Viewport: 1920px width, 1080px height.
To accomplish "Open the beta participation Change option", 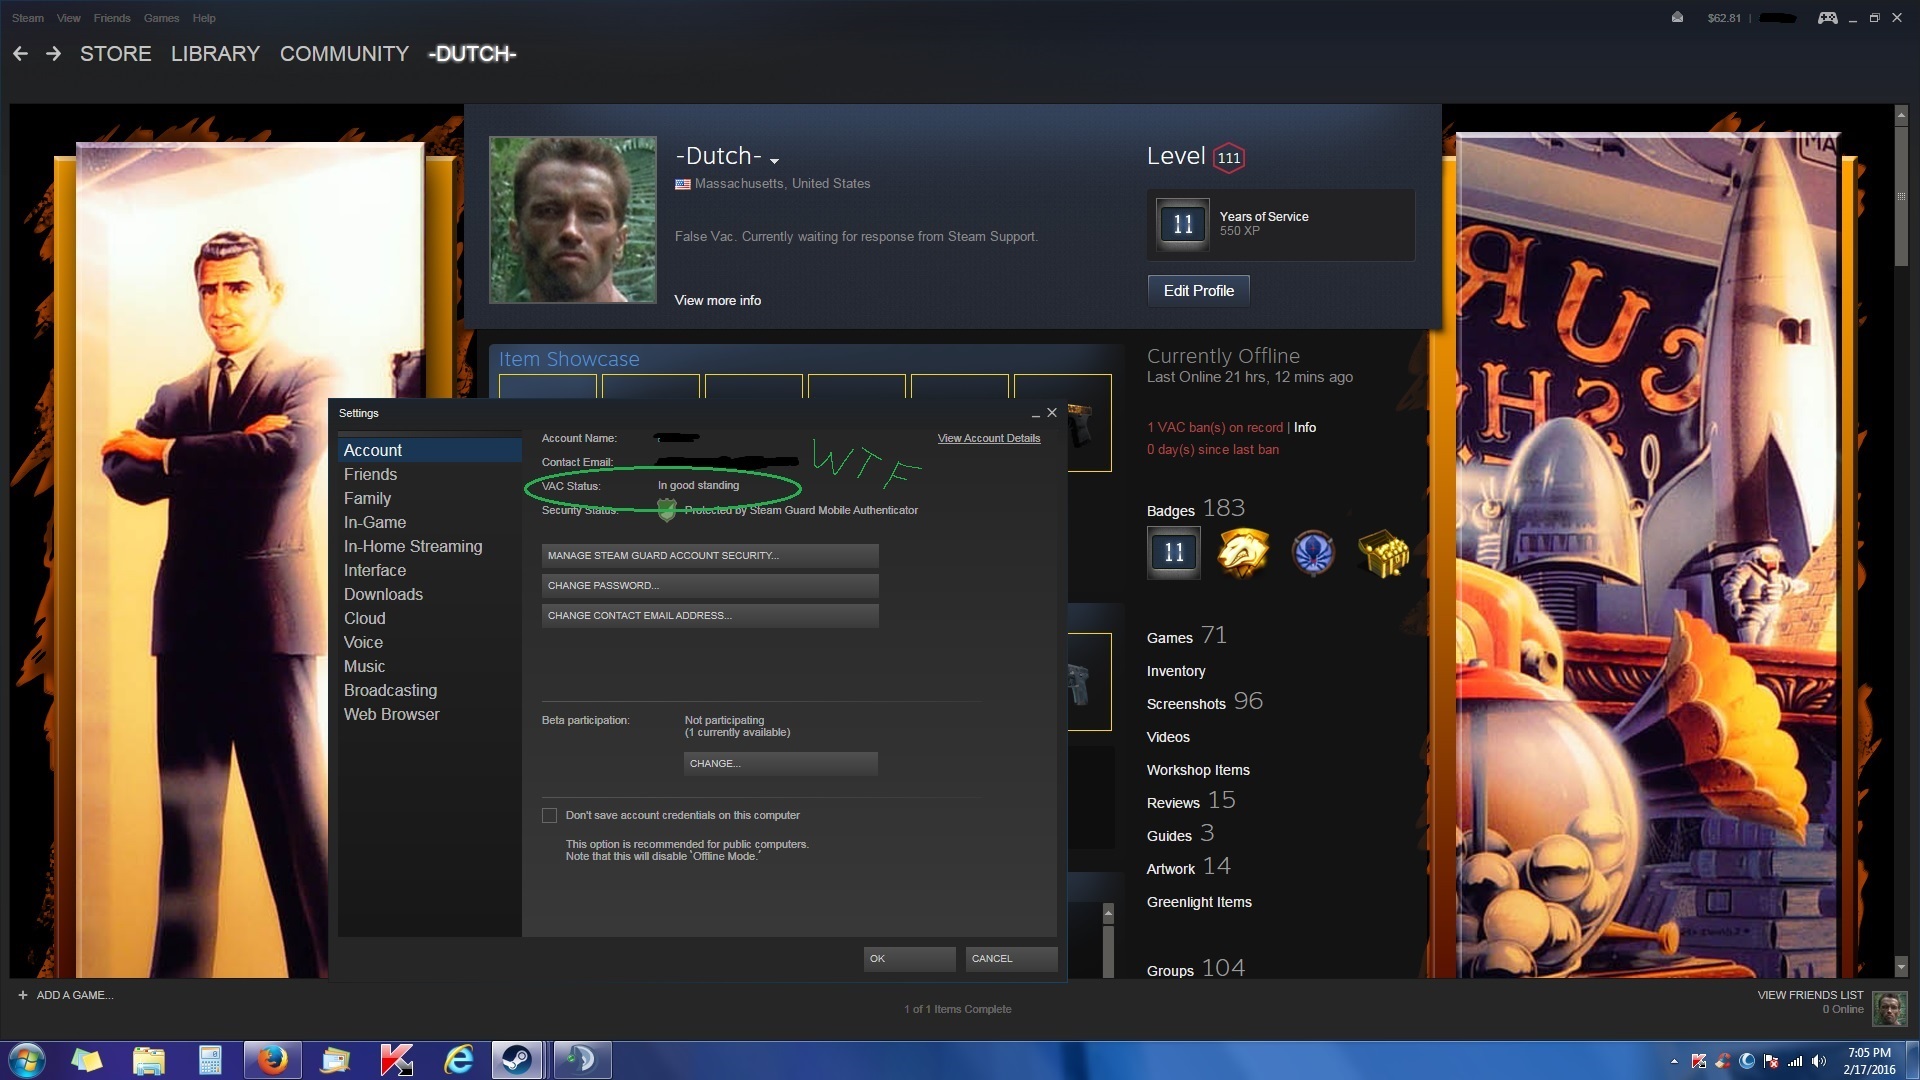I will (780, 763).
